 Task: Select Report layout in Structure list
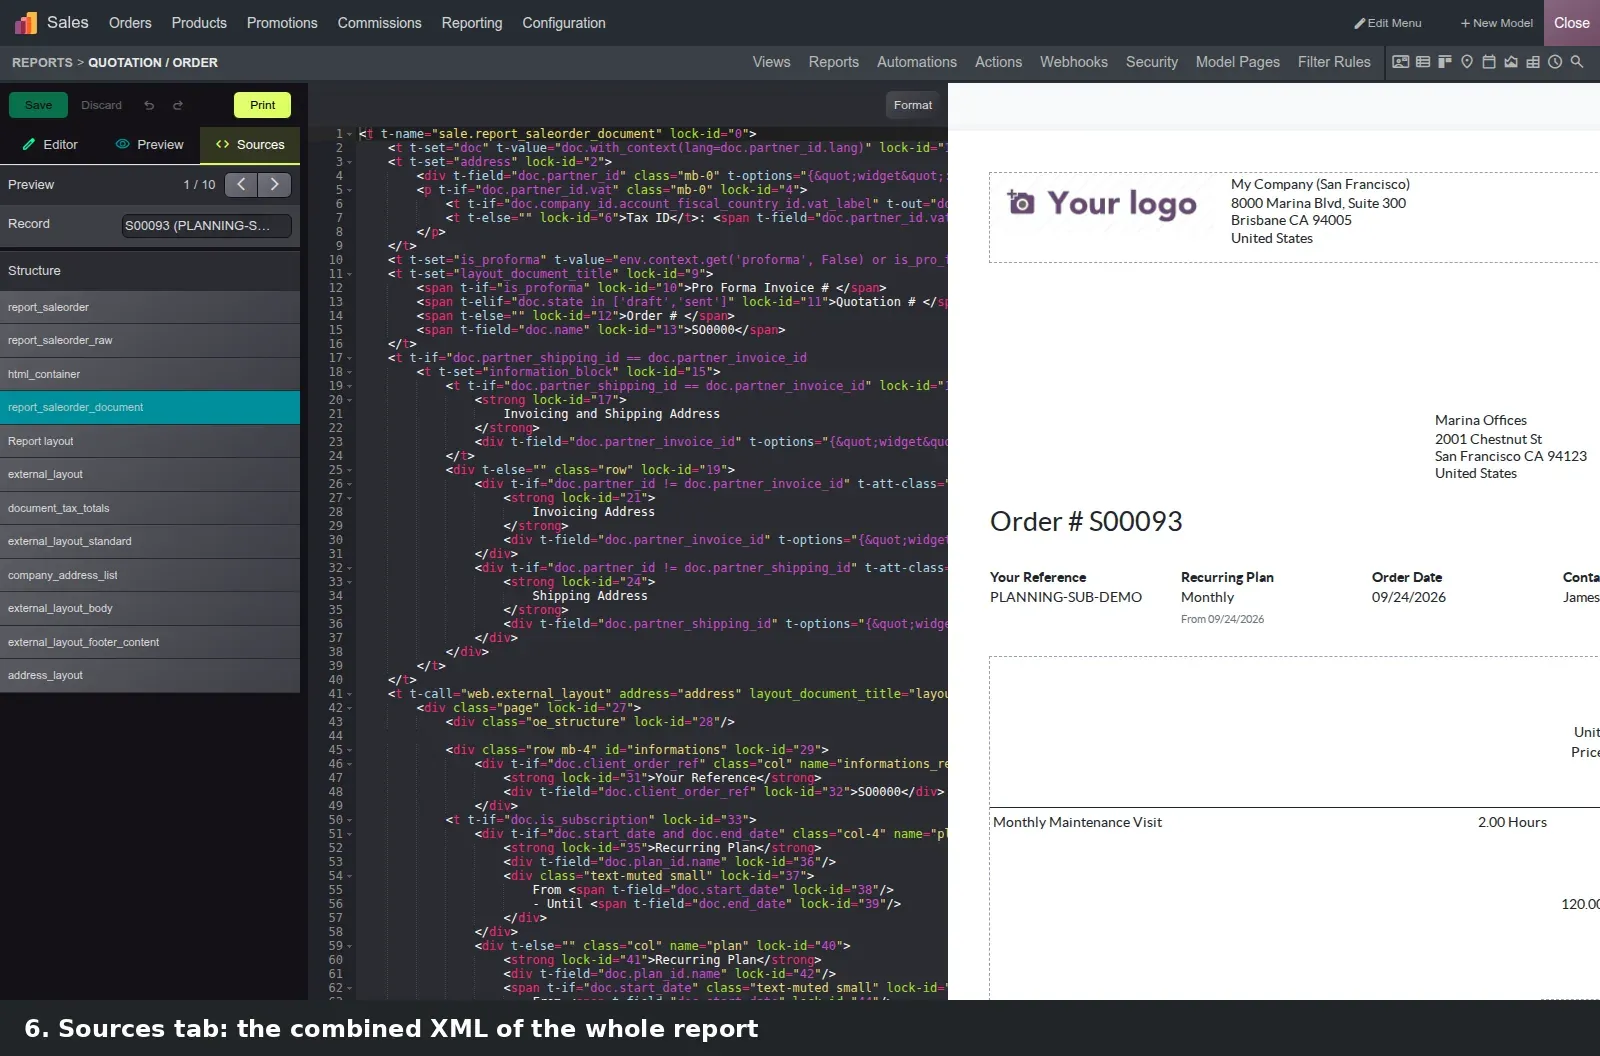pyautogui.click(x=150, y=441)
